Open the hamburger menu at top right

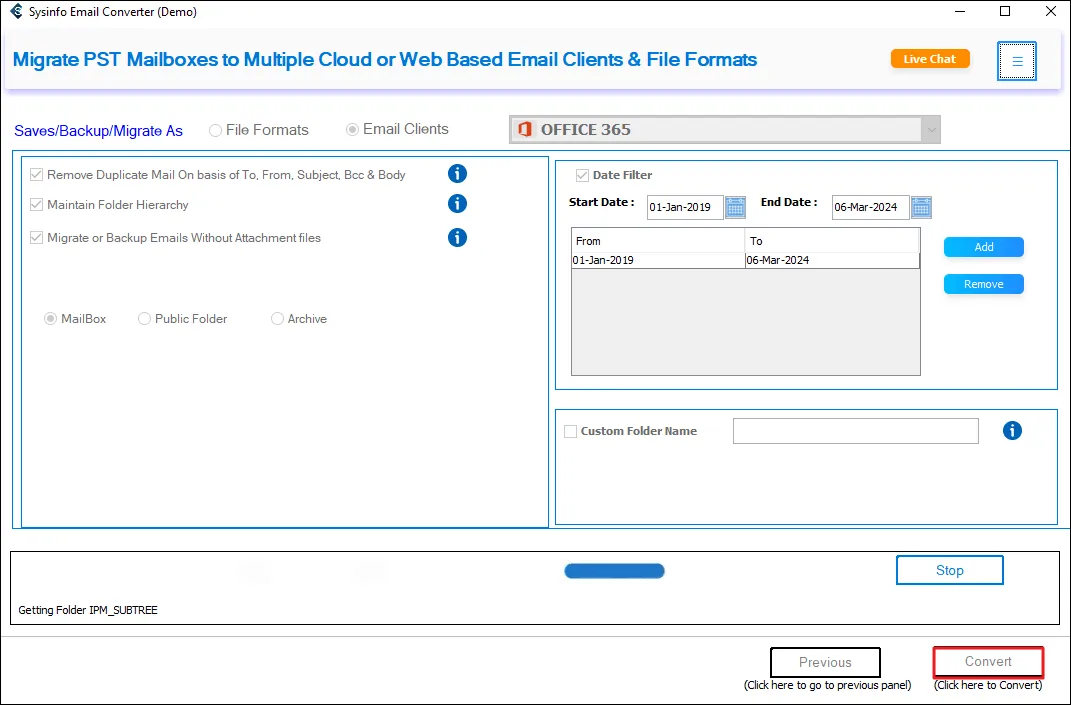click(x=1016, y=61)
